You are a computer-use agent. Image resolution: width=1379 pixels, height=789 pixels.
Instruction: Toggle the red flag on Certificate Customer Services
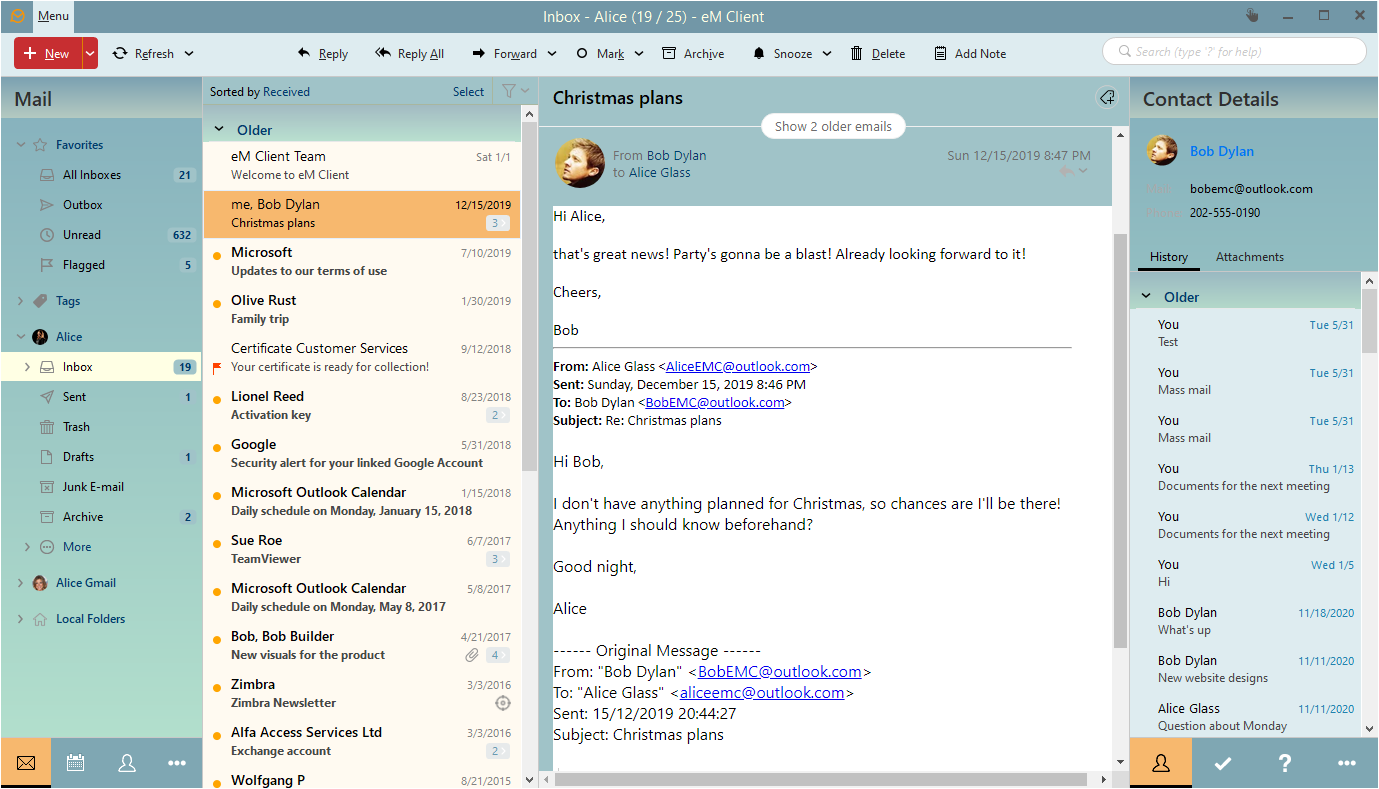coord(217,367)
